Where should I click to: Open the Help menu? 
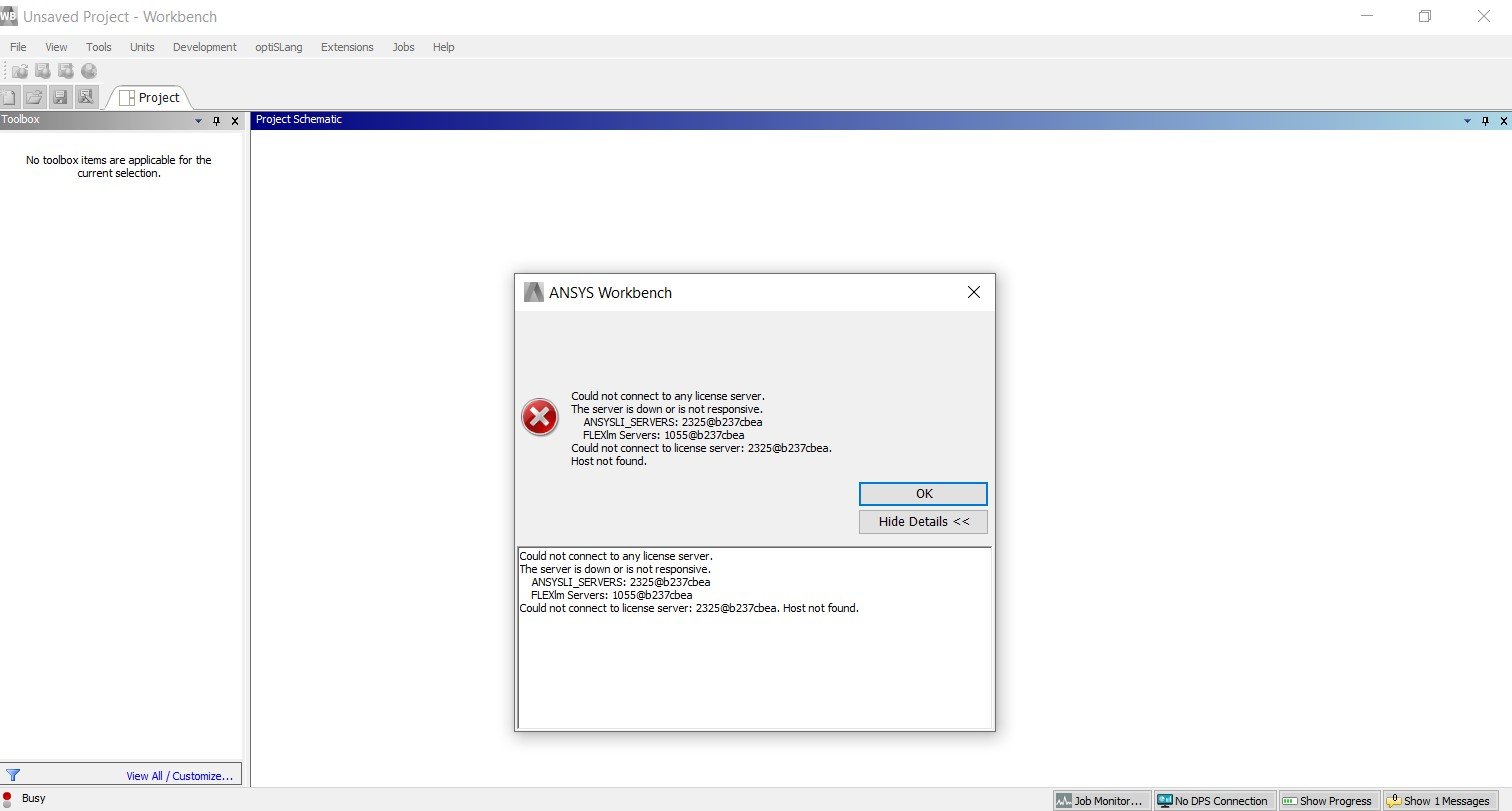[443, 47]
